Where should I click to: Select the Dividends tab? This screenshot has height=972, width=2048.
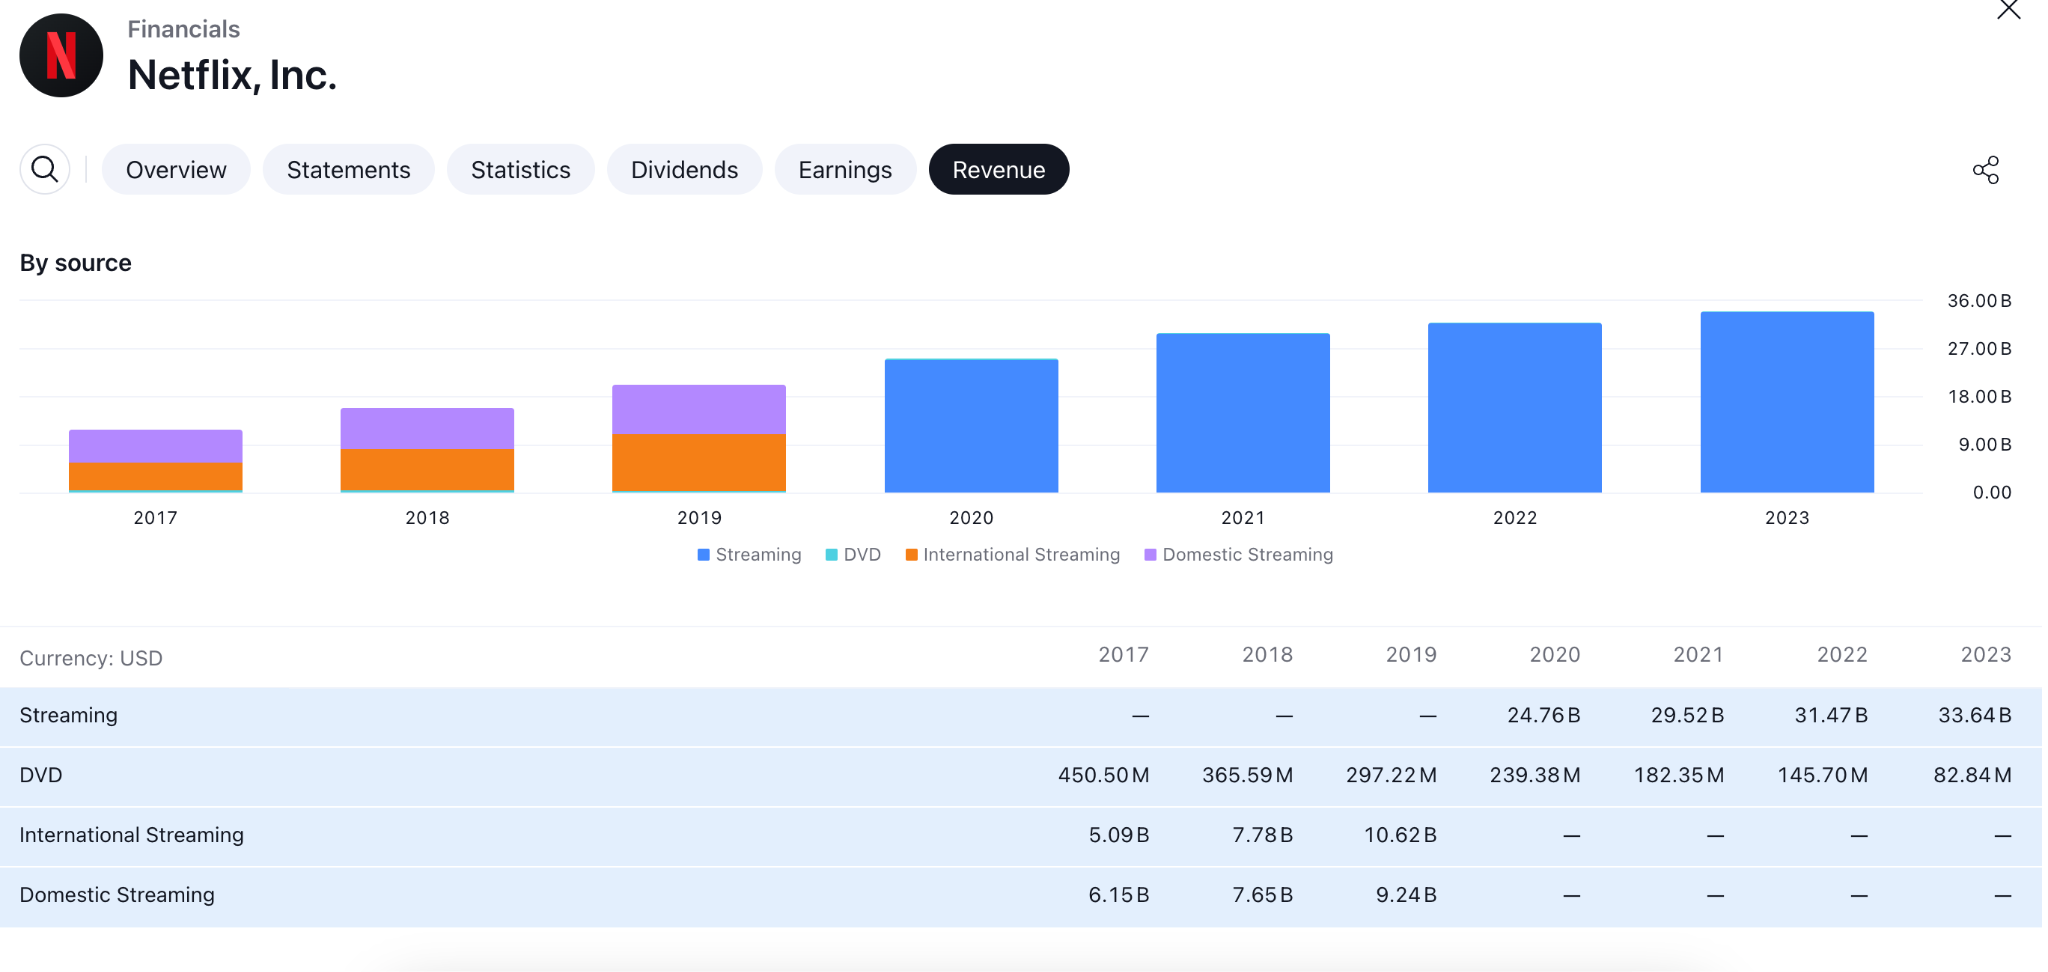click(x=684, y=170)
